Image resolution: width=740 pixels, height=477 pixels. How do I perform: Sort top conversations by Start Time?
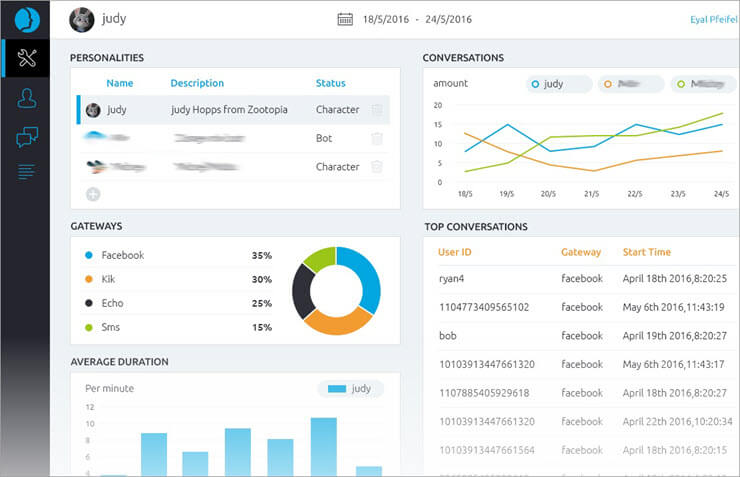(x=647, y=252)
